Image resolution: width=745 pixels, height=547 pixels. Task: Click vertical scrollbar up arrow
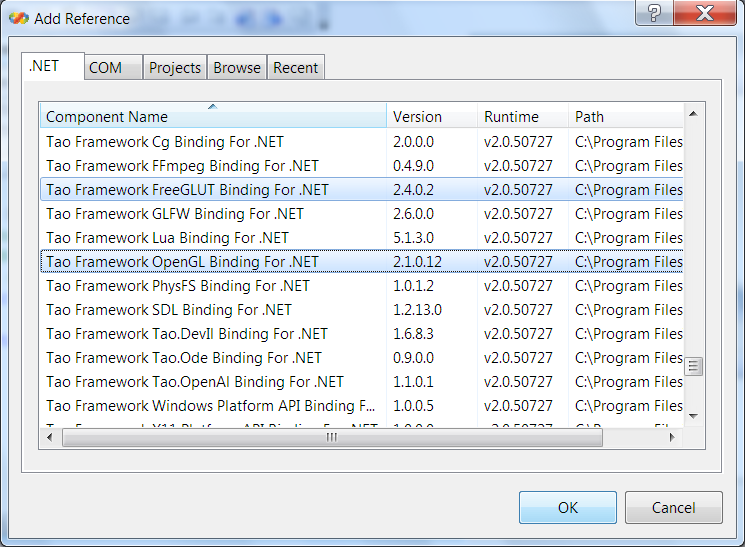click(x=693, y=114)
